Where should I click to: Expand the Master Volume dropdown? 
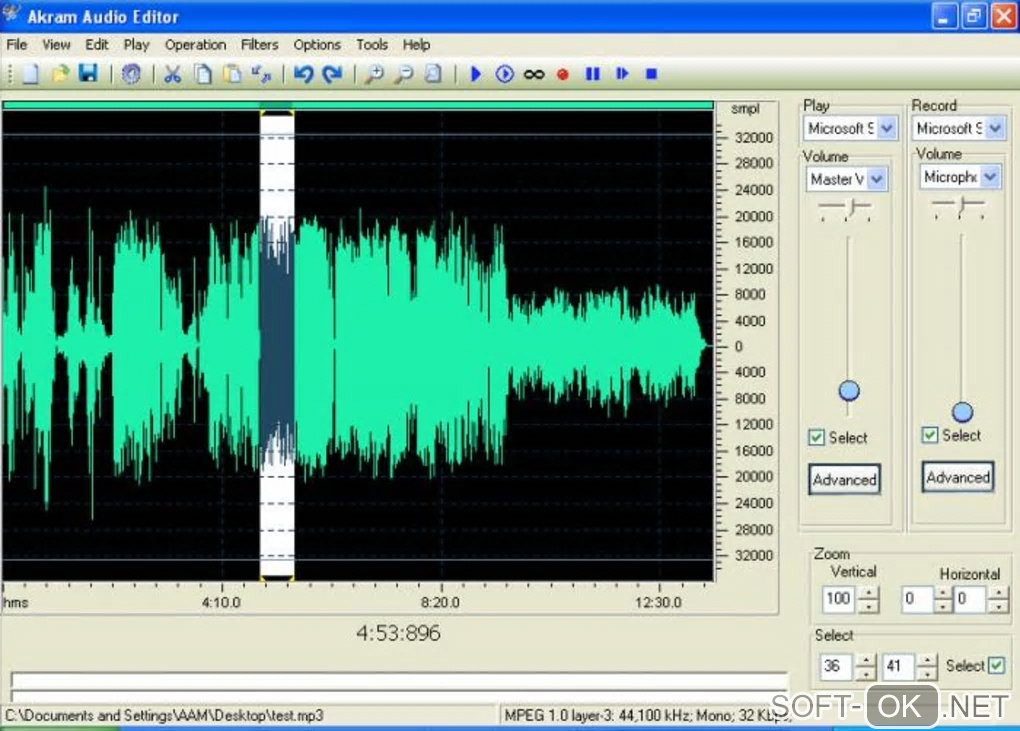(876, 179)
